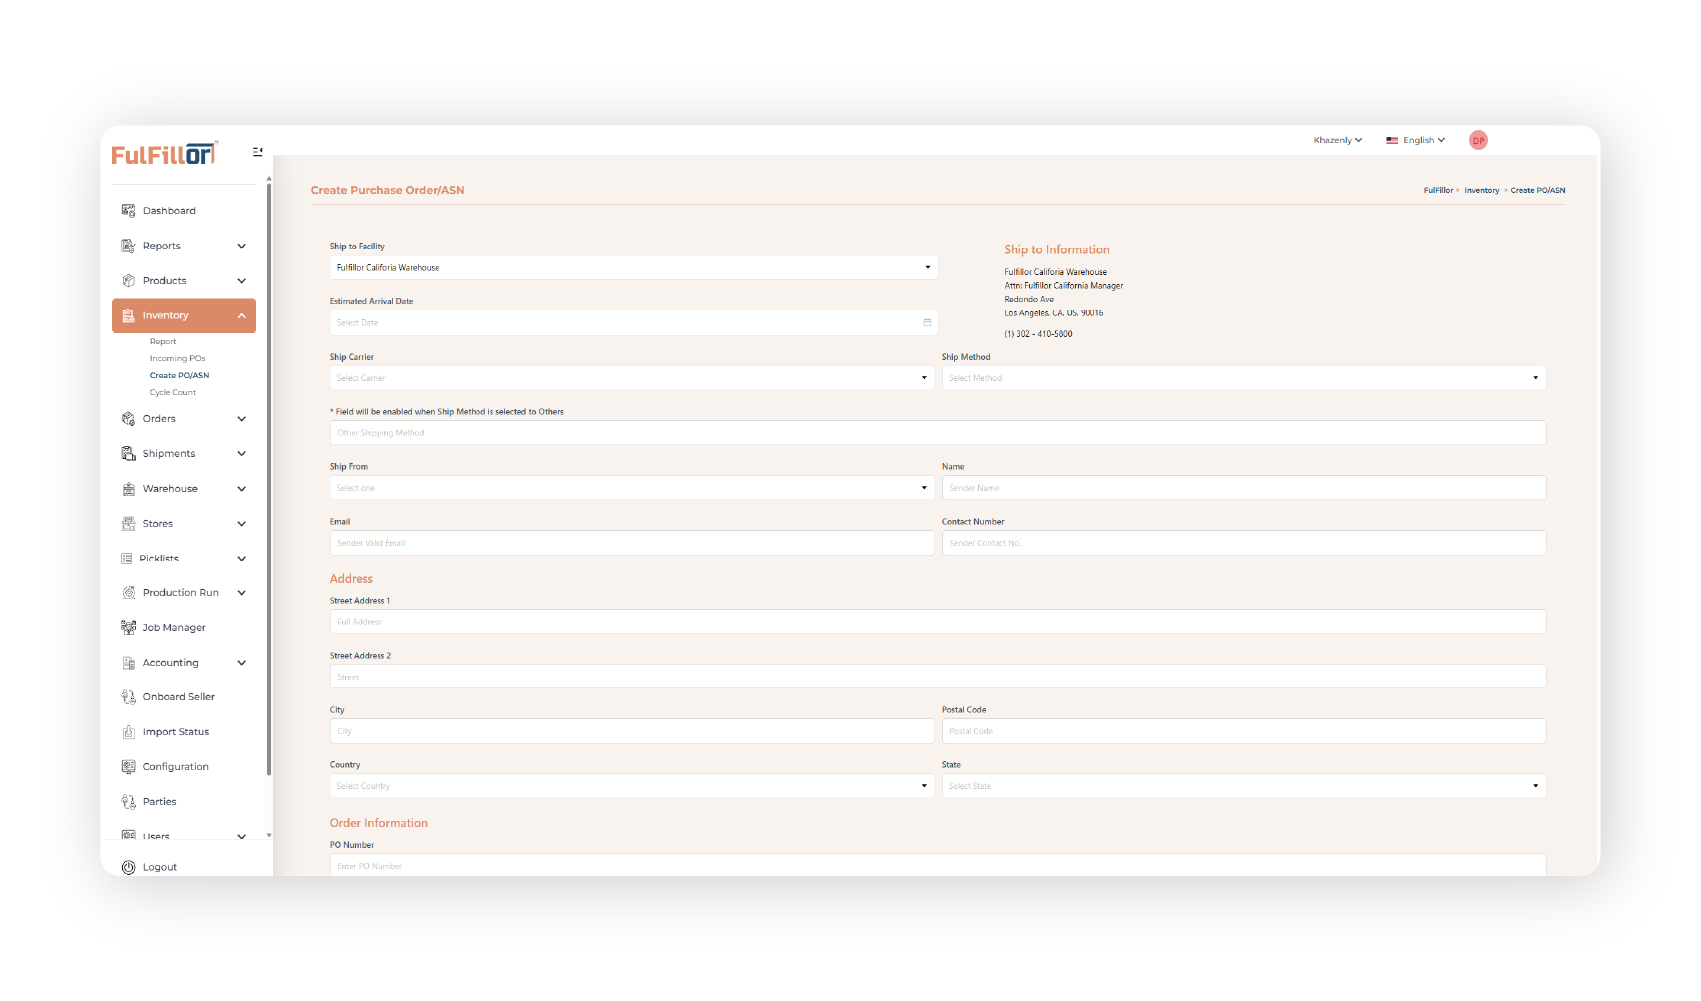
Task: Open the Parties menu item
Action: (159, 802)
